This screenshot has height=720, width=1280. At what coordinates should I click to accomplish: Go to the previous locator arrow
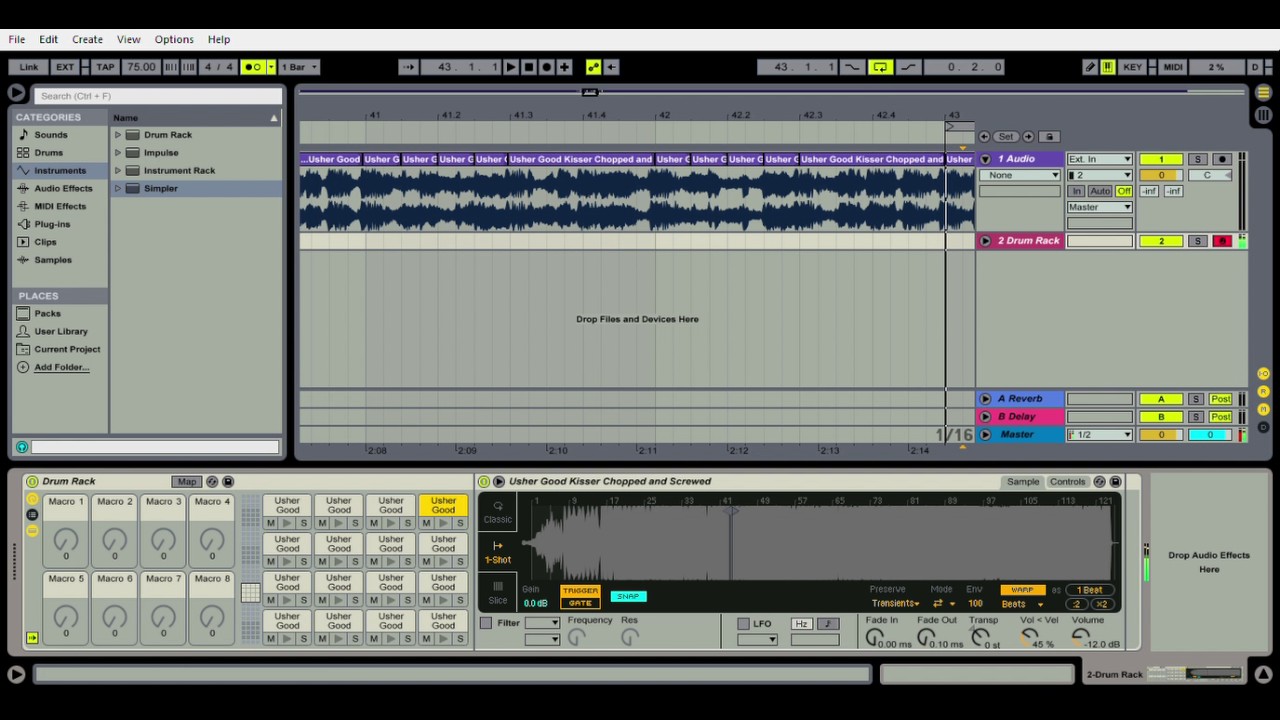coord(984,137)
